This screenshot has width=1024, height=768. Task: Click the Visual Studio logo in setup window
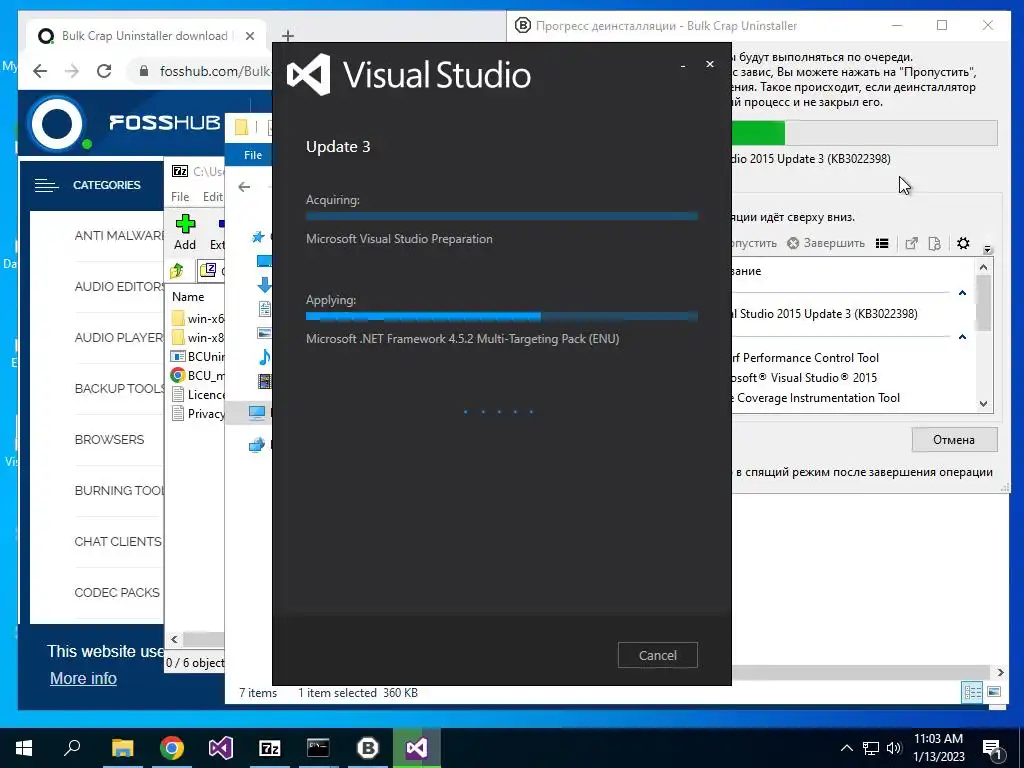click(409, 74)
